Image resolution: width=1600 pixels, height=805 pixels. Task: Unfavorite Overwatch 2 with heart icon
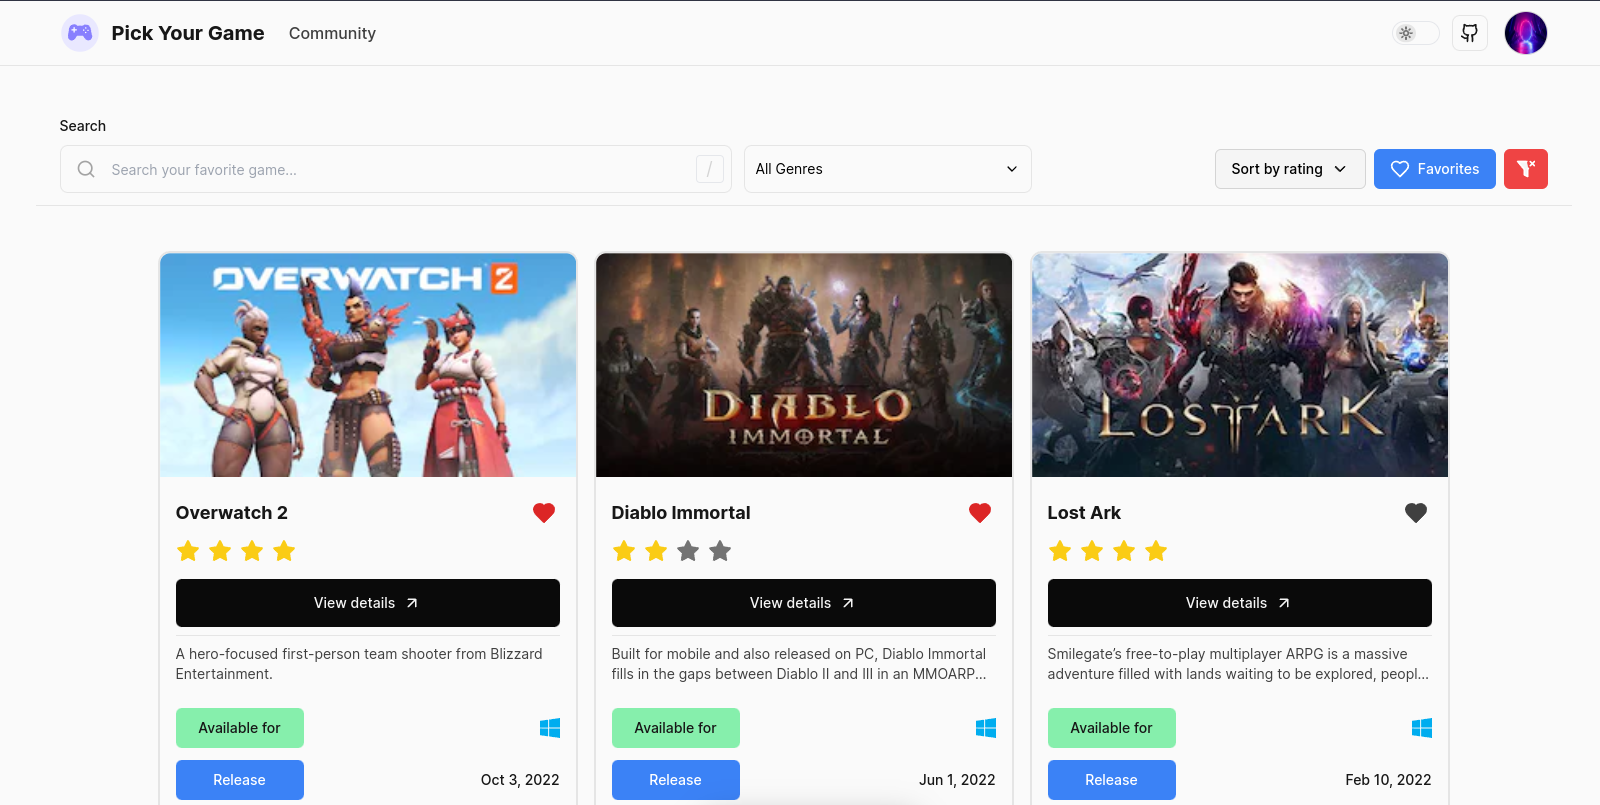(x=544, y=513)
